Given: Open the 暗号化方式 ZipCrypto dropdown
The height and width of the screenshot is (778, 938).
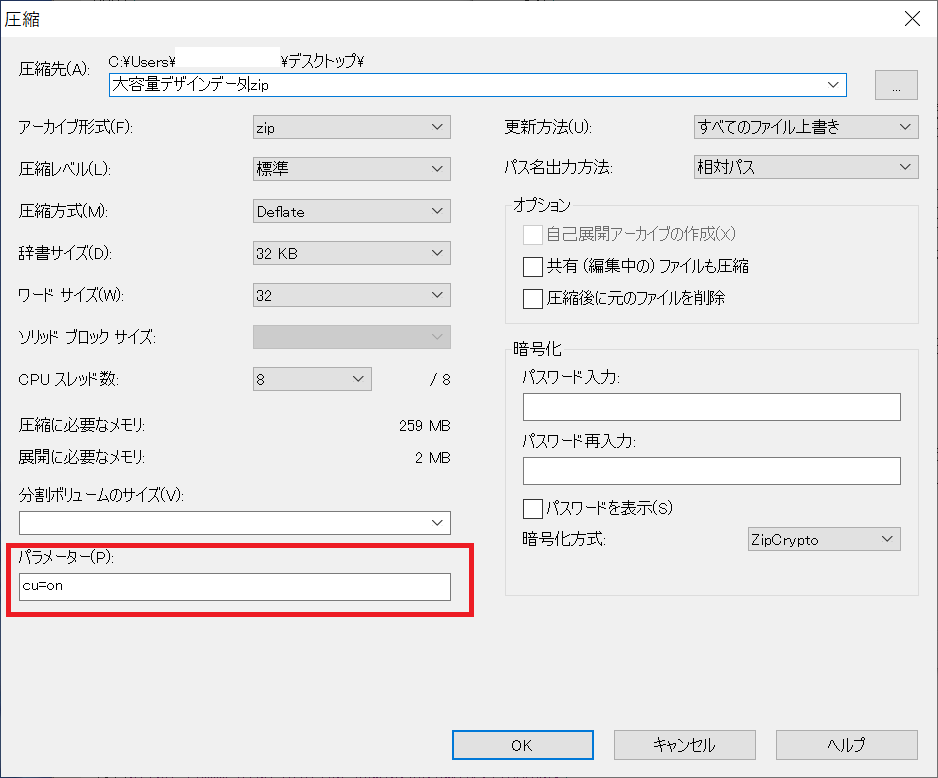Looking at the screenshot, I should tap(823, 539).
